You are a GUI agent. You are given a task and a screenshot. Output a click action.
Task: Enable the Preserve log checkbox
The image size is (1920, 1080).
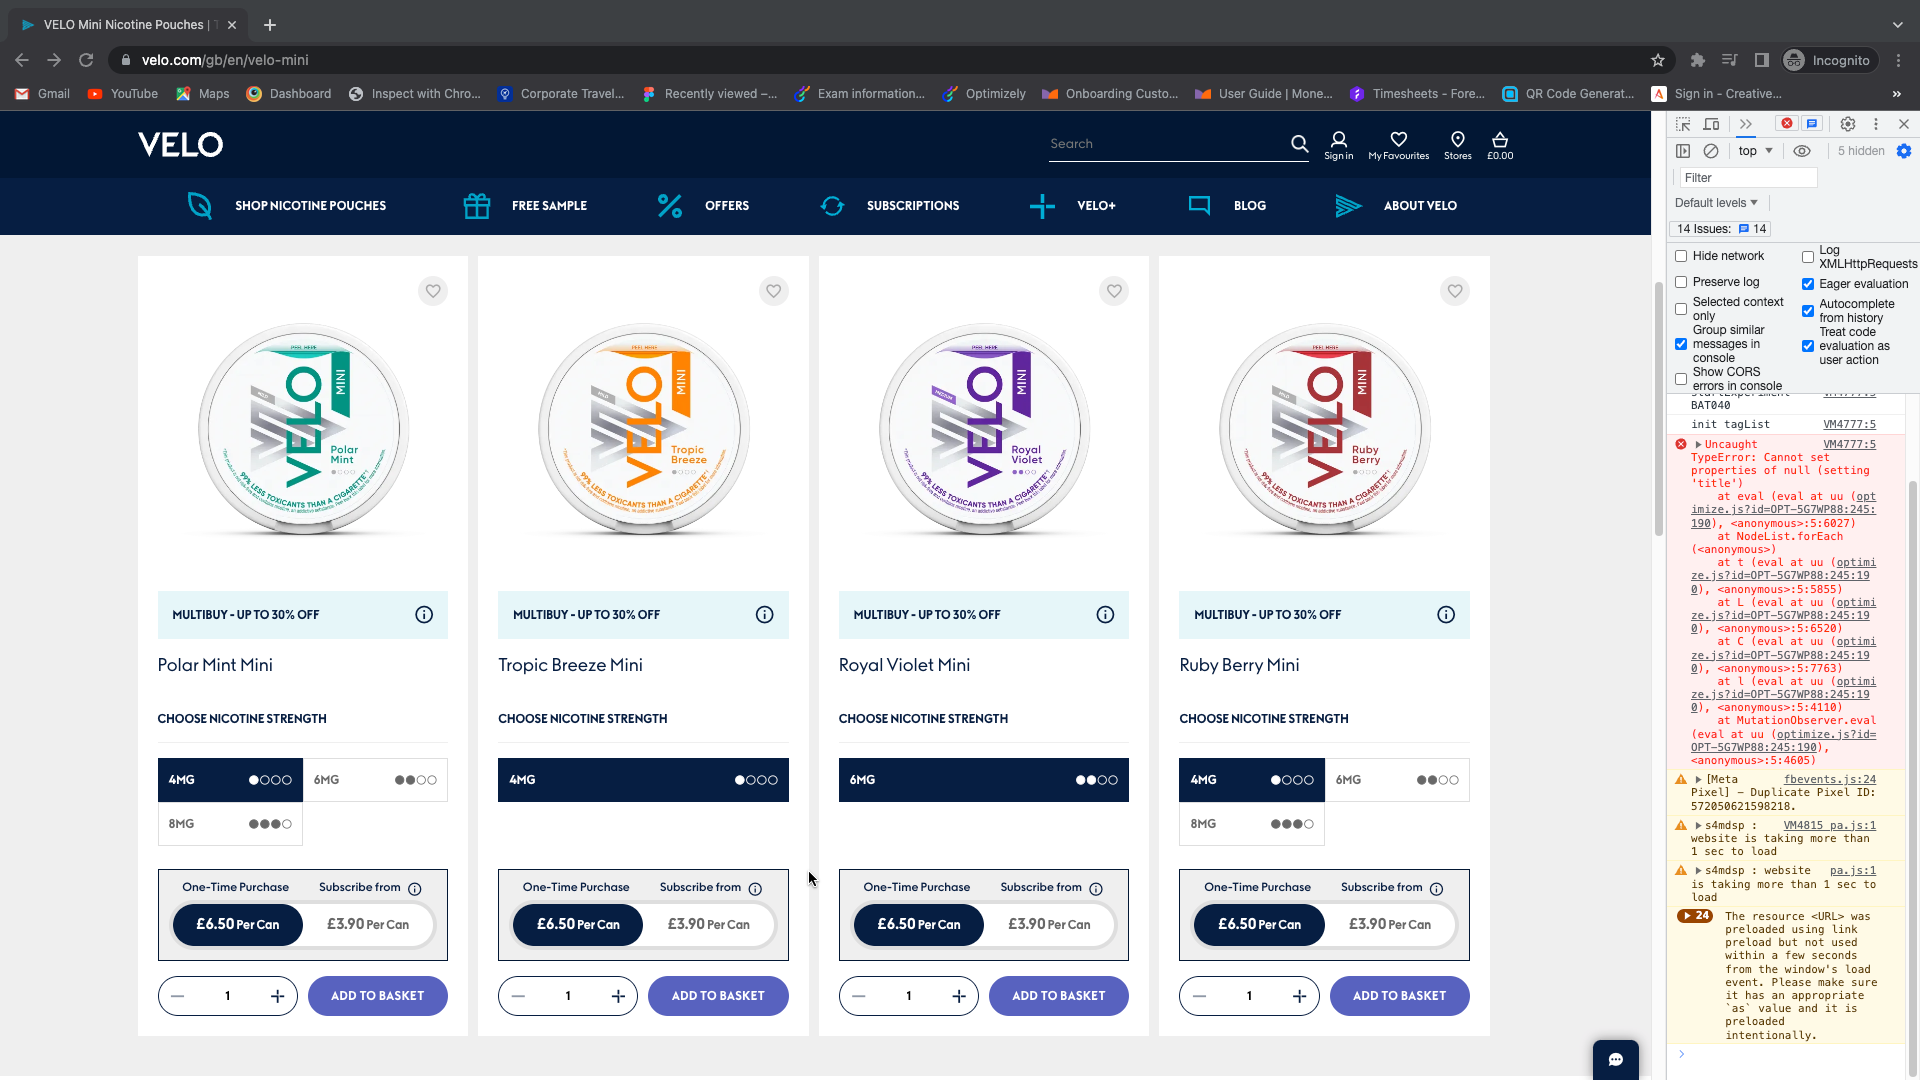point(1681,282)
